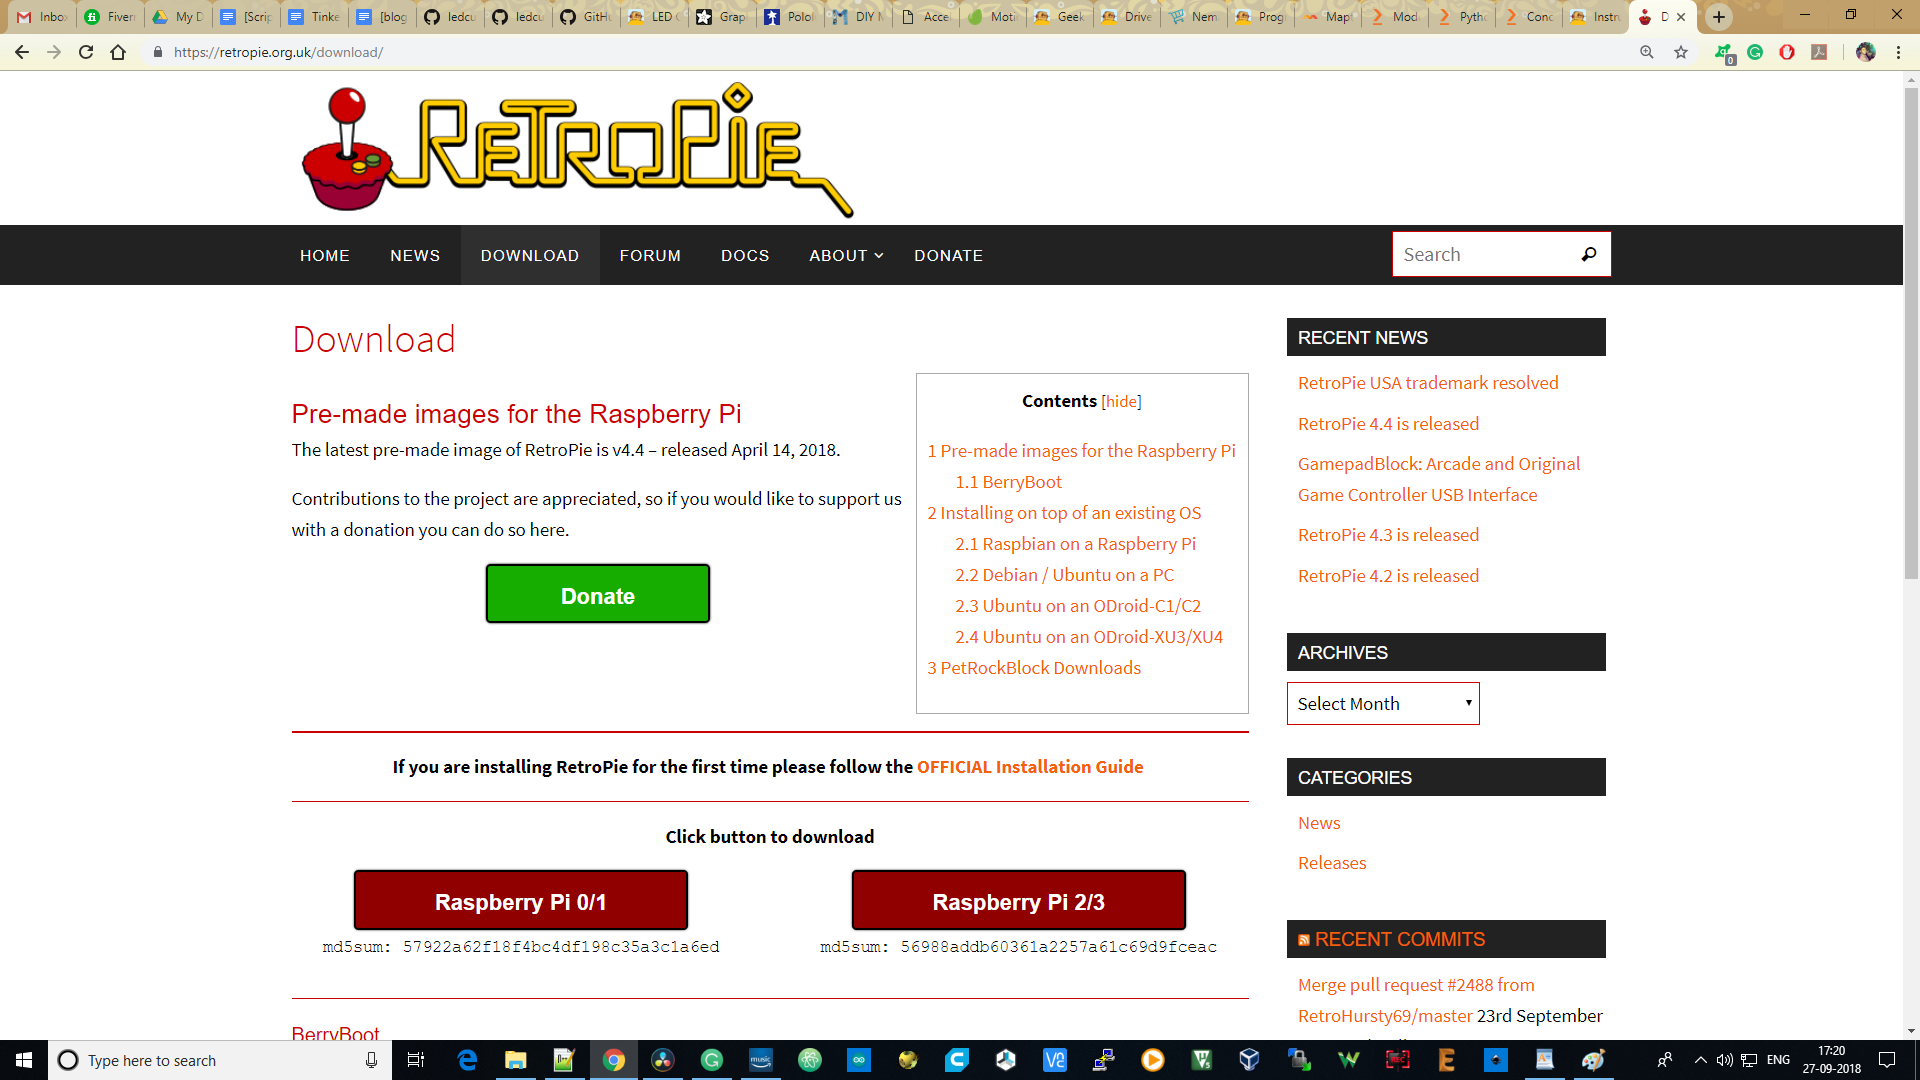Screen dimensions: 1920x1080
Task: Open Windows Start menu
Action: (x=24, y=1060)
